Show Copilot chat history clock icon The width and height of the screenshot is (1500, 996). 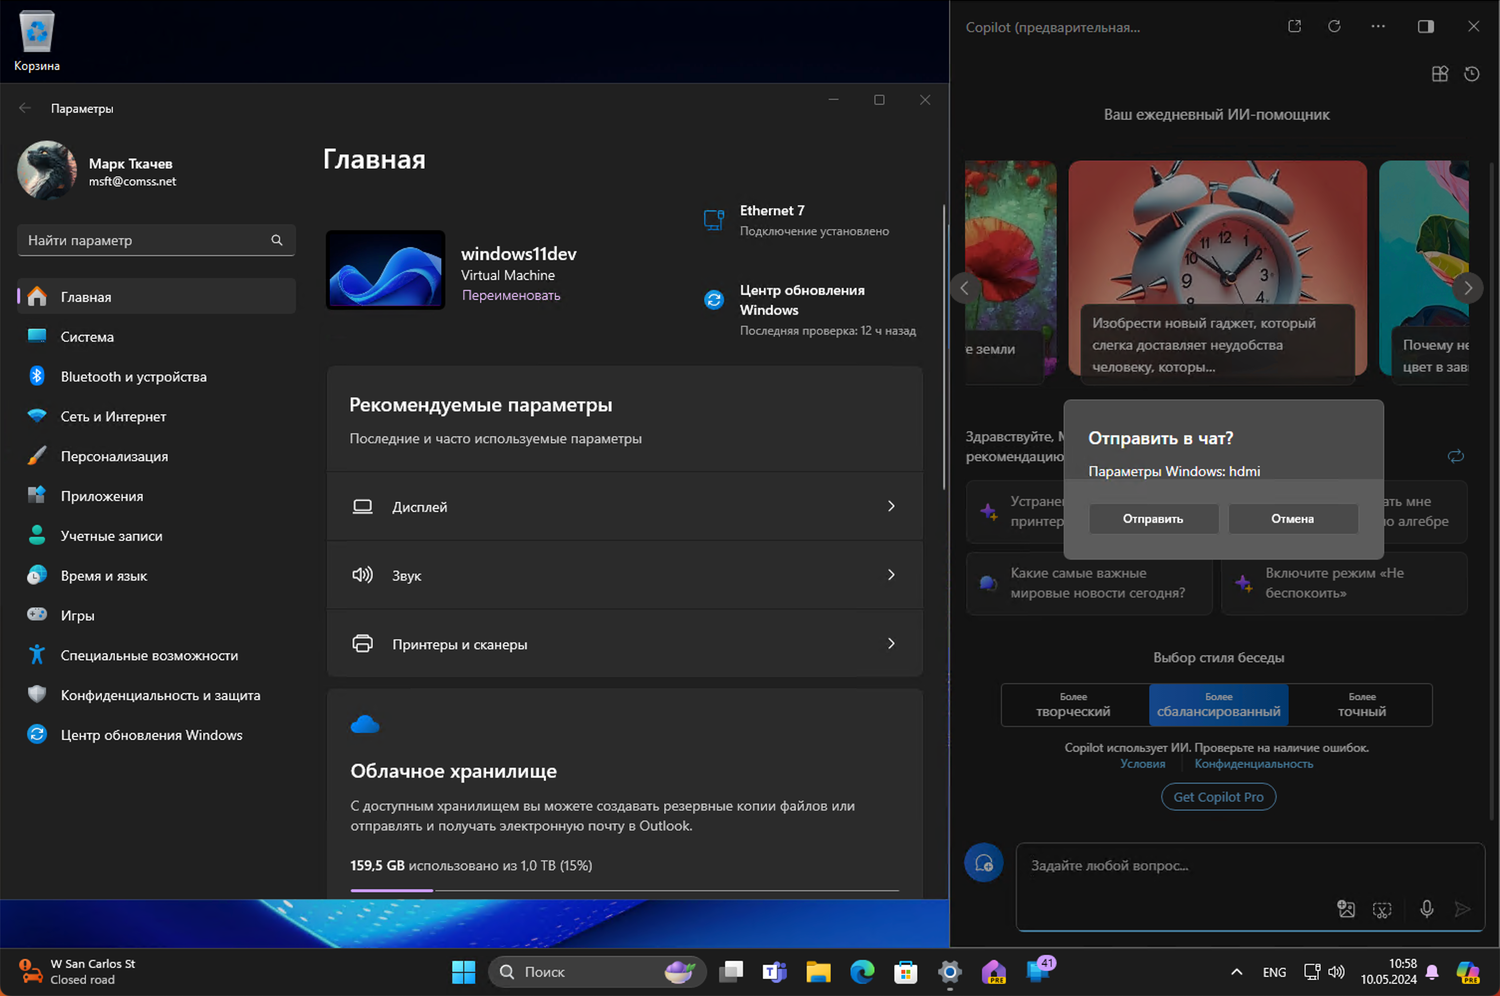tap(1472, 74)
